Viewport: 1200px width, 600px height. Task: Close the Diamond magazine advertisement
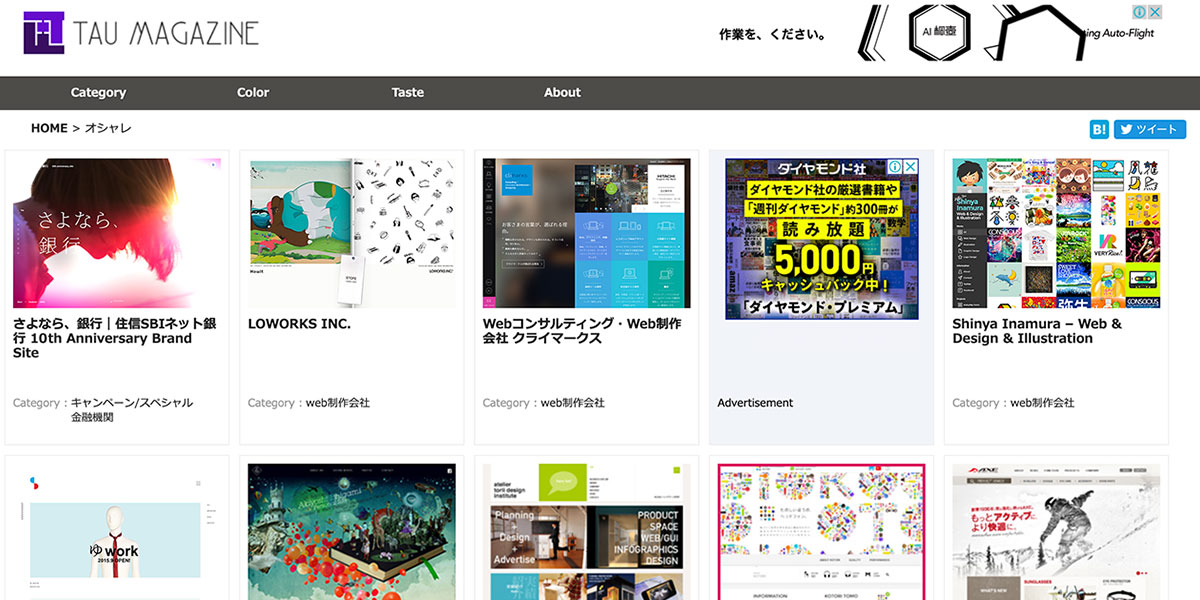coord(910,167)
